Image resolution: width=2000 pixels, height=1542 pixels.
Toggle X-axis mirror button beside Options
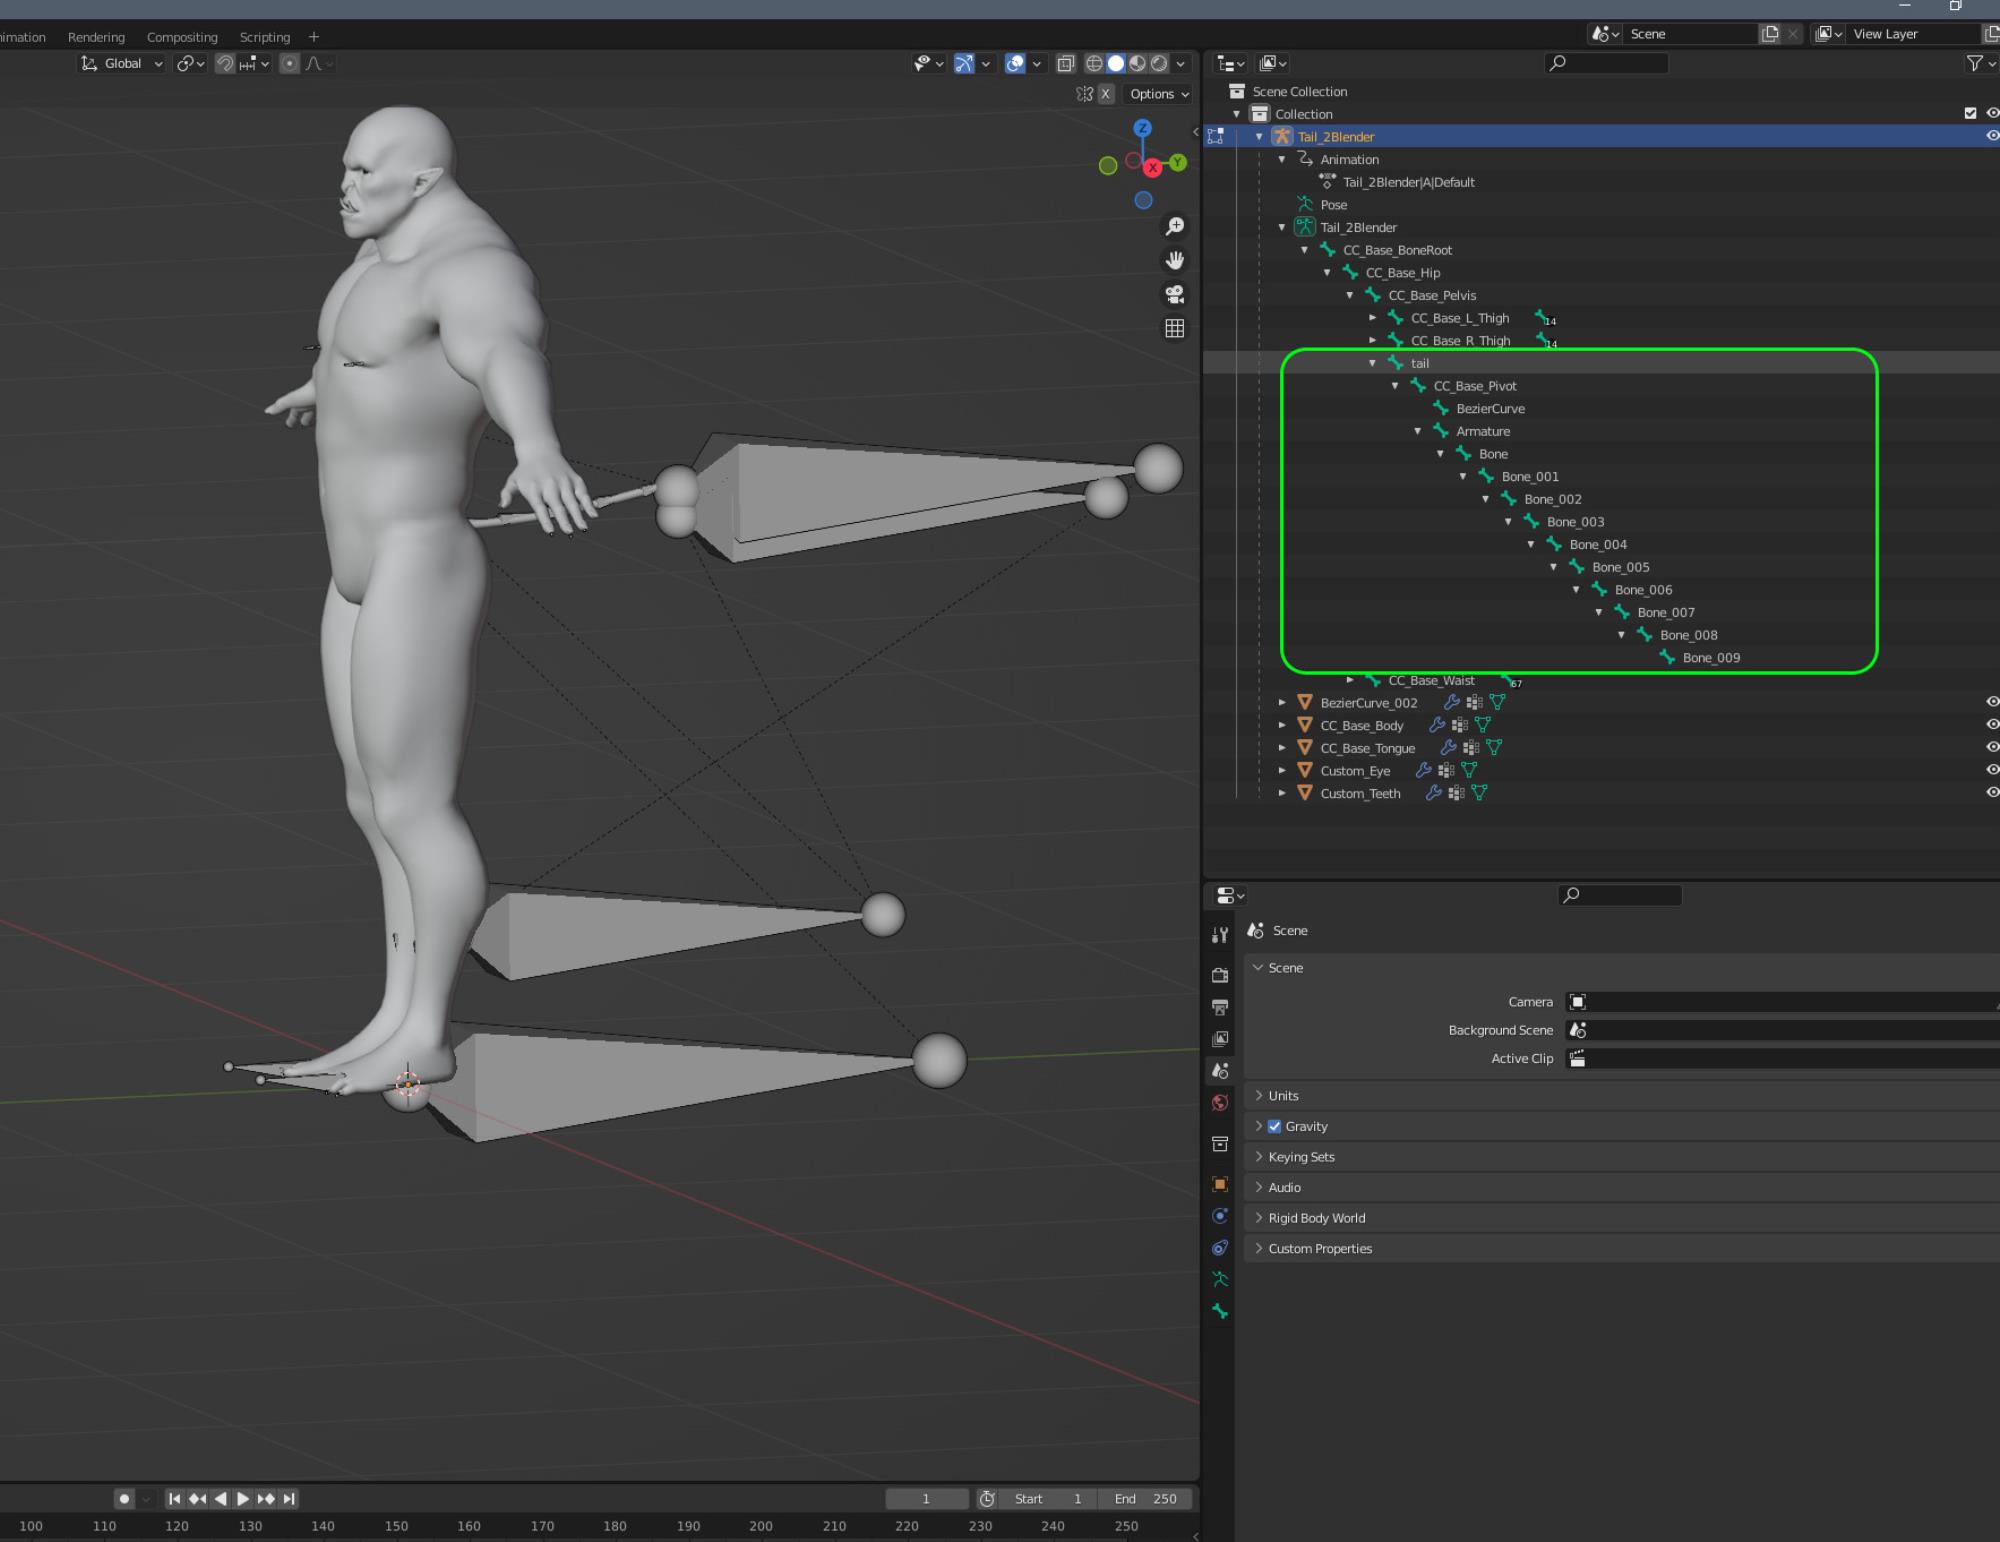pos(1105,94)
